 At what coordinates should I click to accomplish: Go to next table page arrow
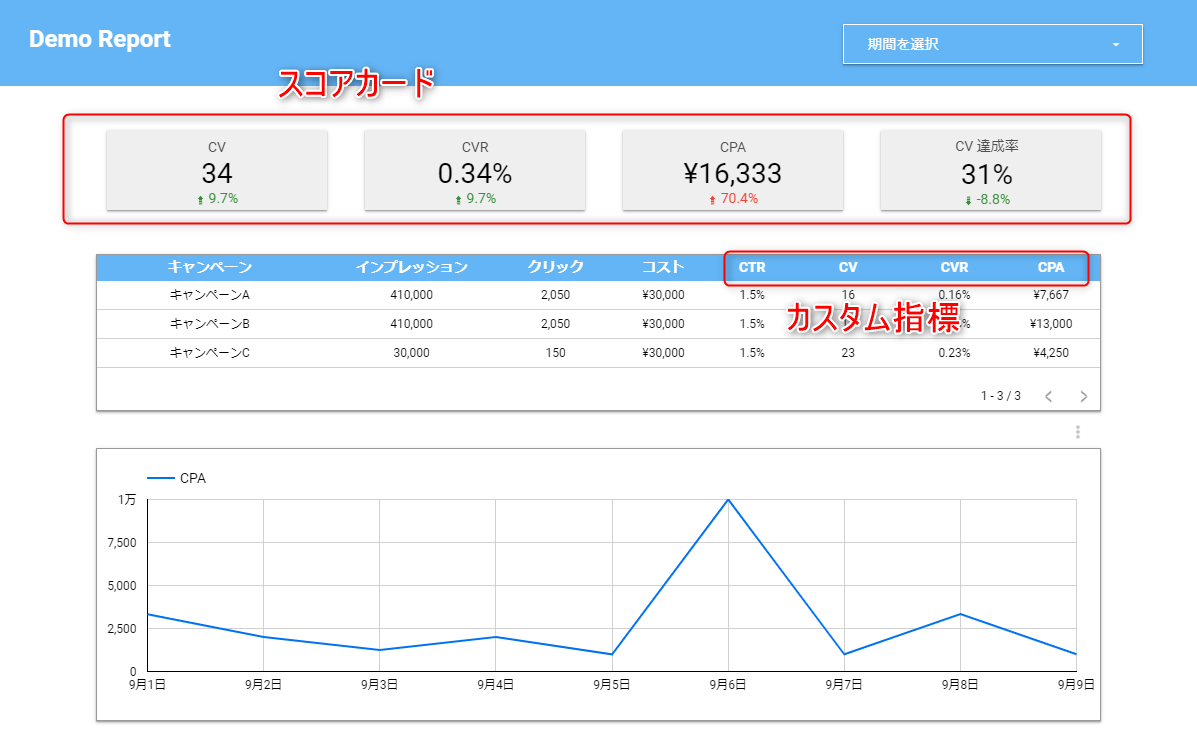click(1083, 396)
